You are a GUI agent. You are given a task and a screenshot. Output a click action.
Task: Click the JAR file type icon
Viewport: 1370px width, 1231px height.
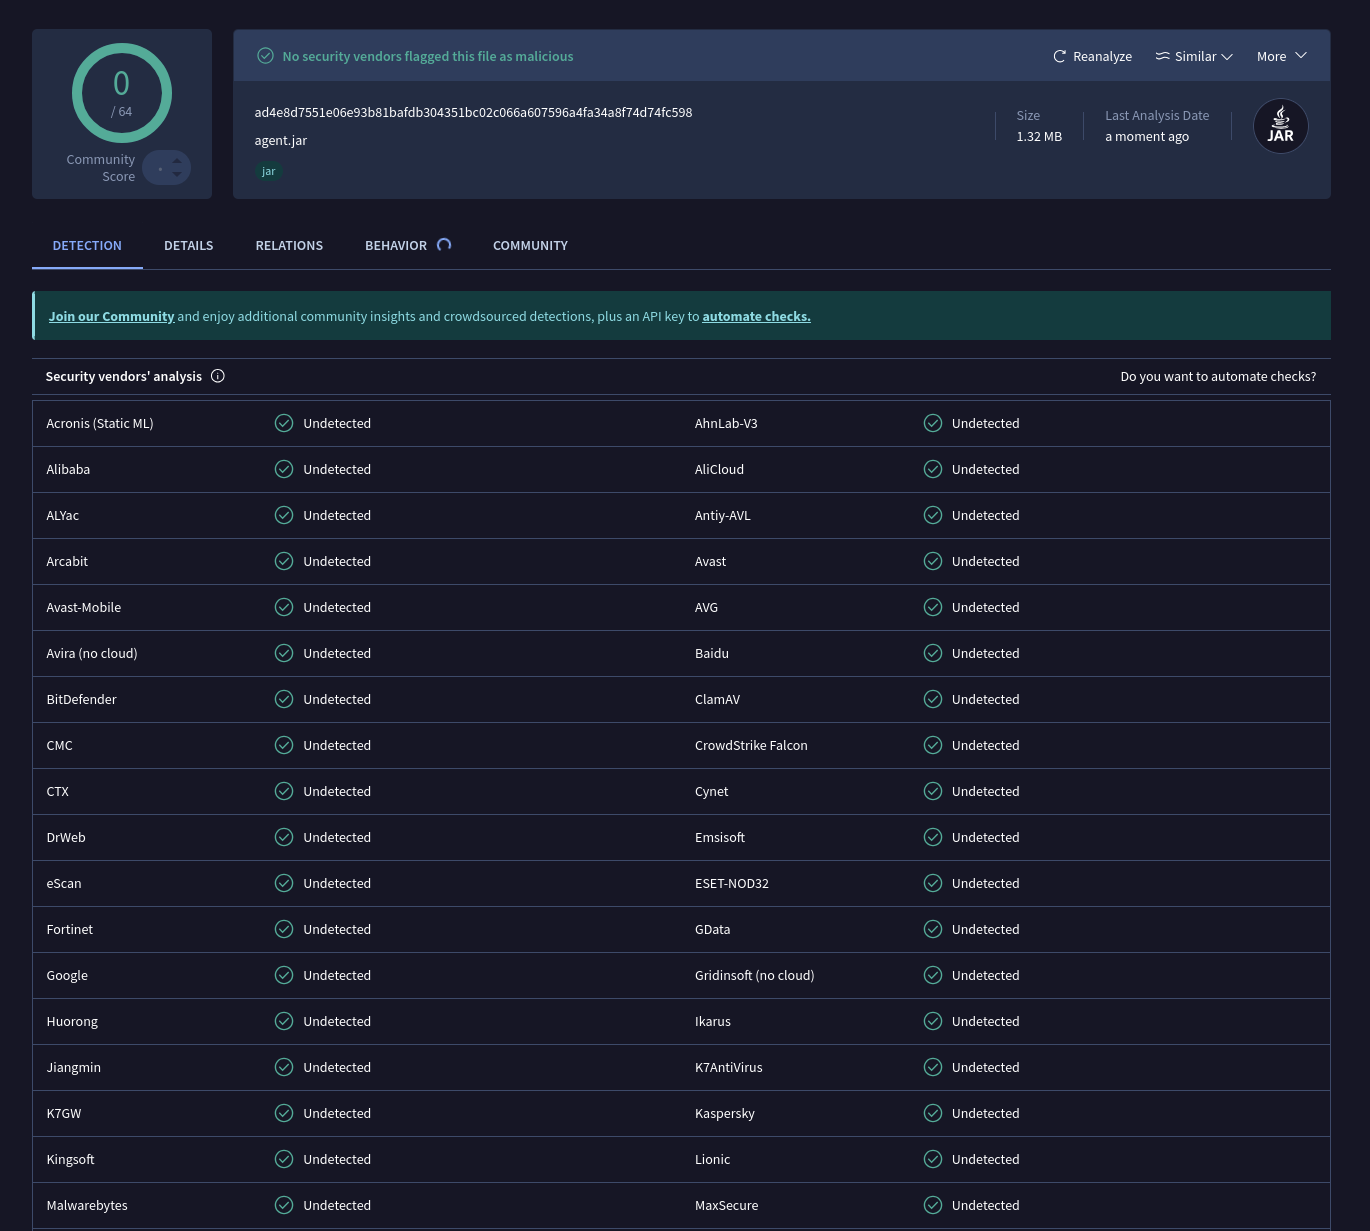pos(1280,125)
